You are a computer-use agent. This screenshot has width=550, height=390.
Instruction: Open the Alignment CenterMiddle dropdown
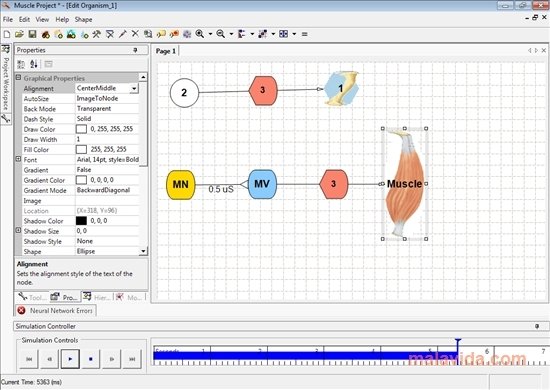(x=134, y=88)
